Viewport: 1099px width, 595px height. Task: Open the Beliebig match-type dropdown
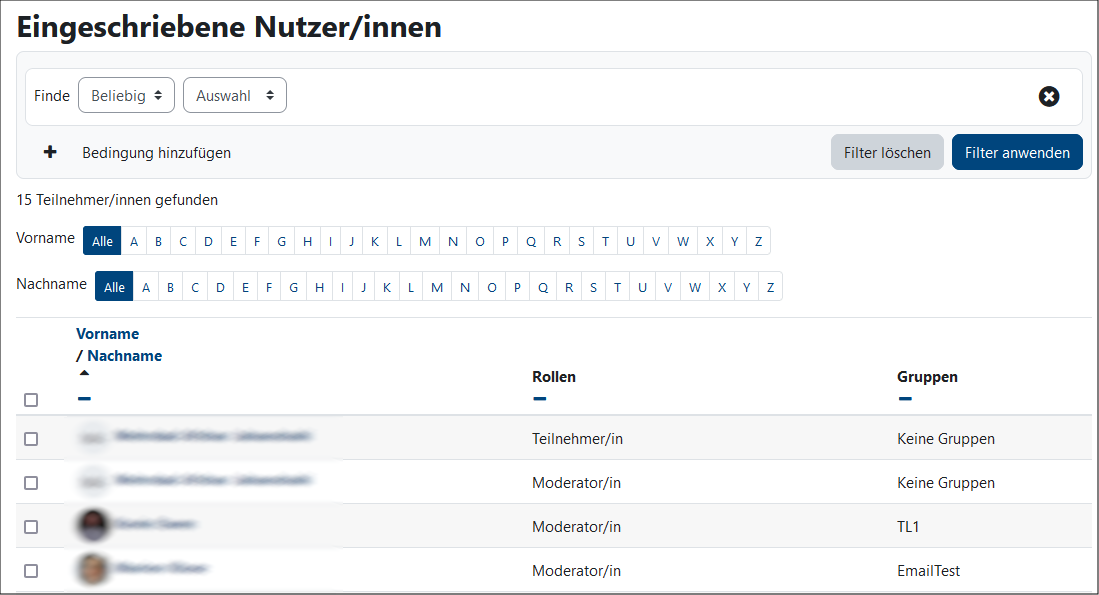pos(126,96)
